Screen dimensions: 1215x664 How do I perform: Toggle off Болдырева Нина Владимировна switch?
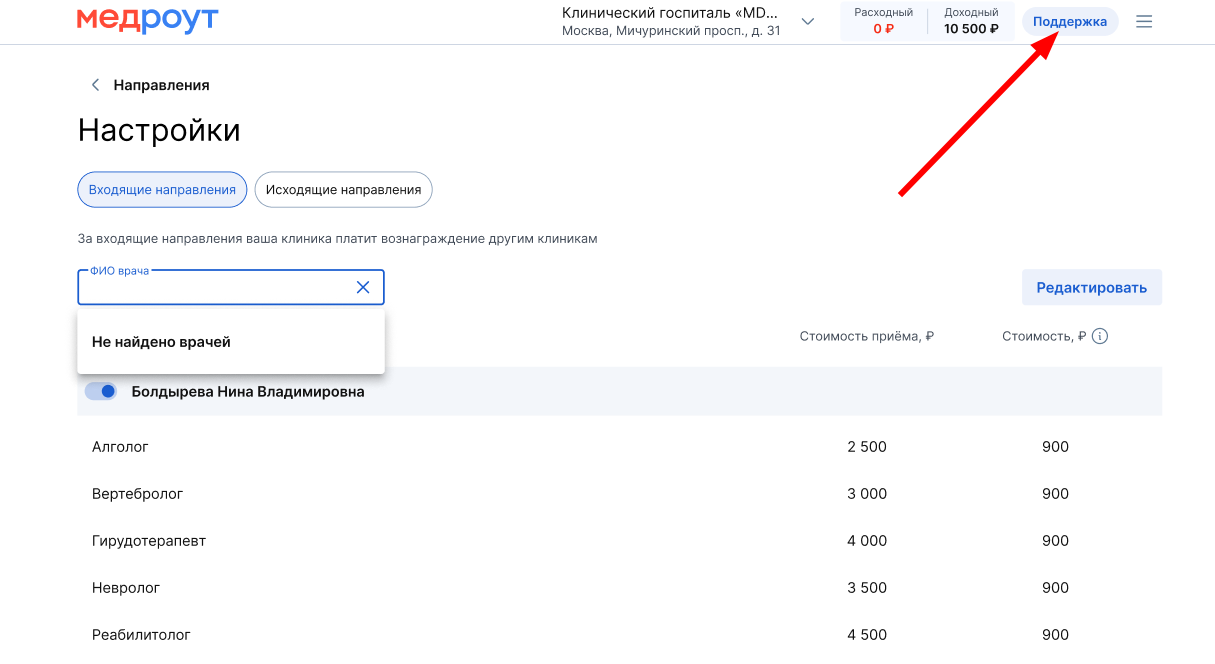[101, 391]
